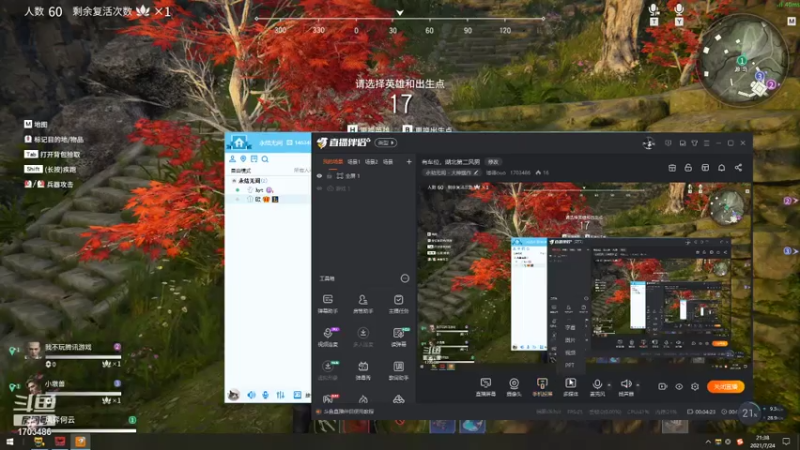Switch to the 场景2 tab
This screenshot has height=450, width=800.
pos(371,162)
